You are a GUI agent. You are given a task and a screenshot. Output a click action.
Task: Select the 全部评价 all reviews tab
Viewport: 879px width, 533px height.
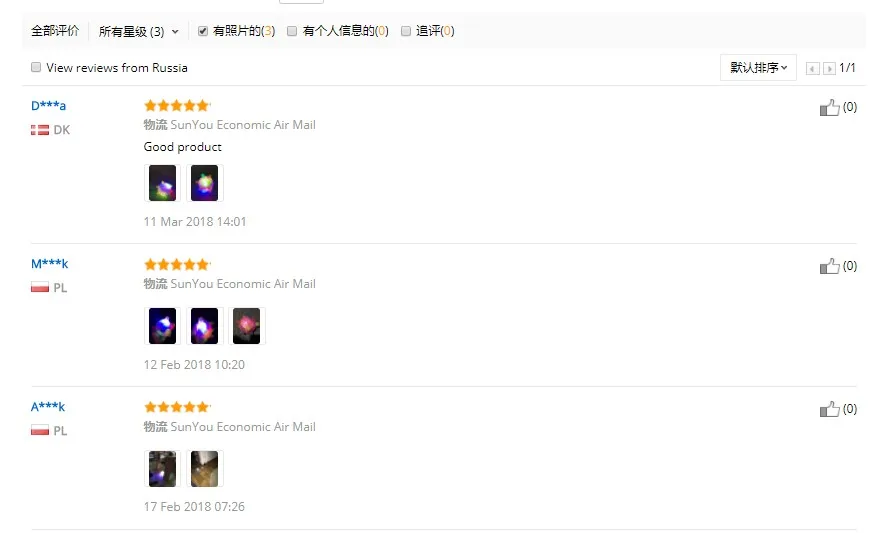(x=55, y=31)
